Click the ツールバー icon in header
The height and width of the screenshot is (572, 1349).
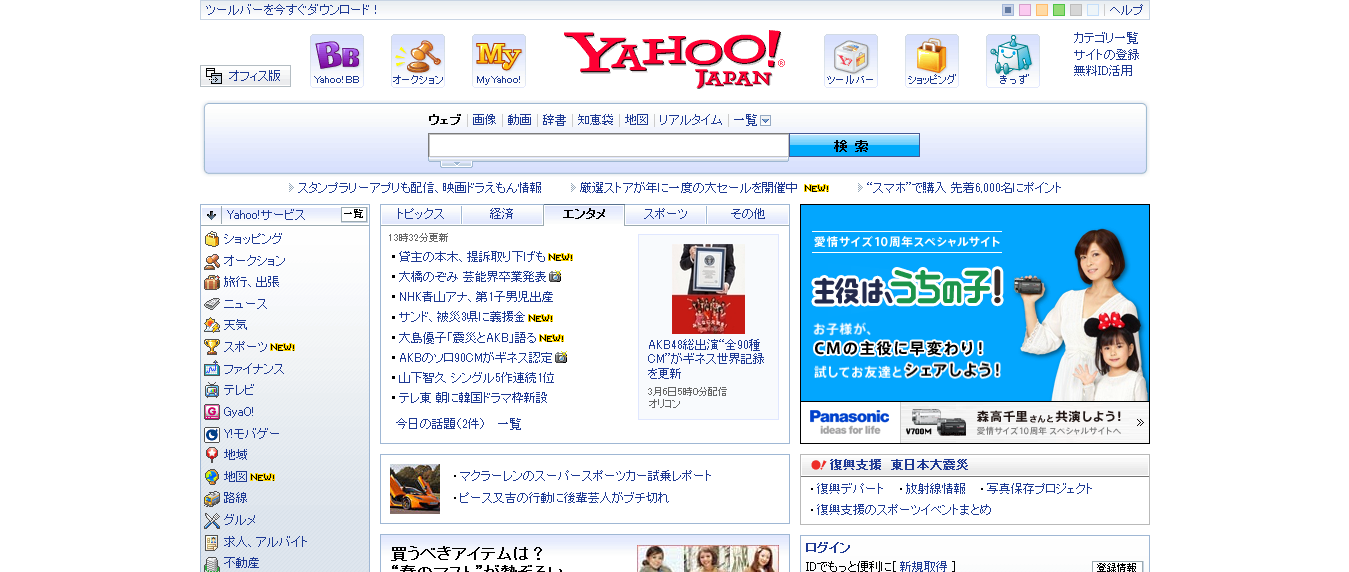pyautogui.click(x=851, y=61)
